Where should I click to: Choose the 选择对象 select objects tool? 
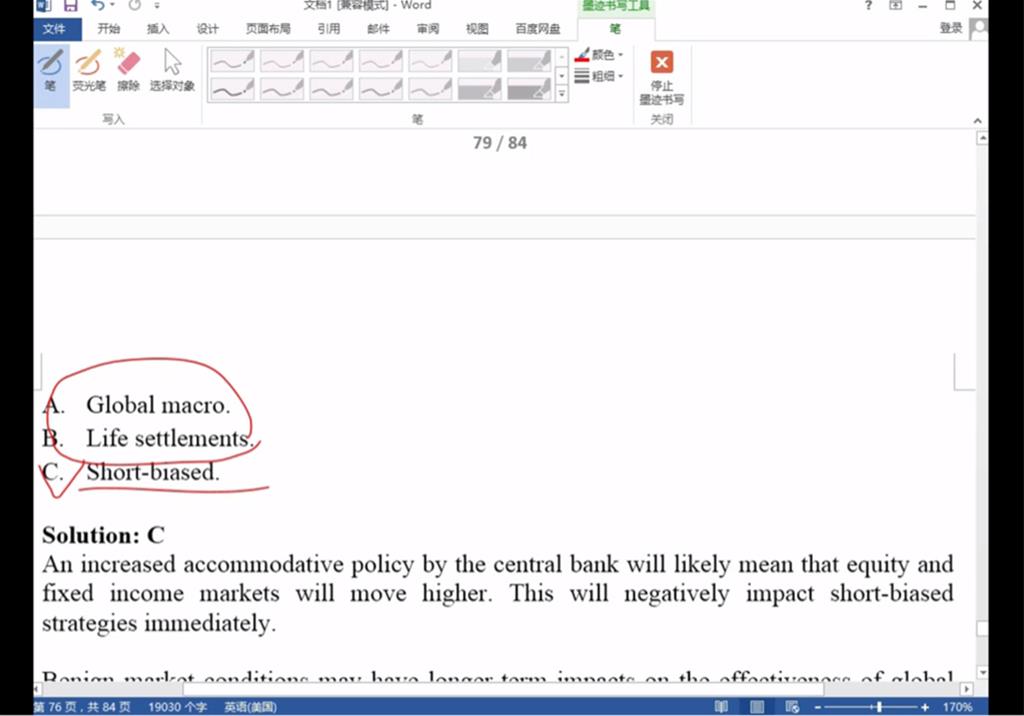click(x=172, y=71)
